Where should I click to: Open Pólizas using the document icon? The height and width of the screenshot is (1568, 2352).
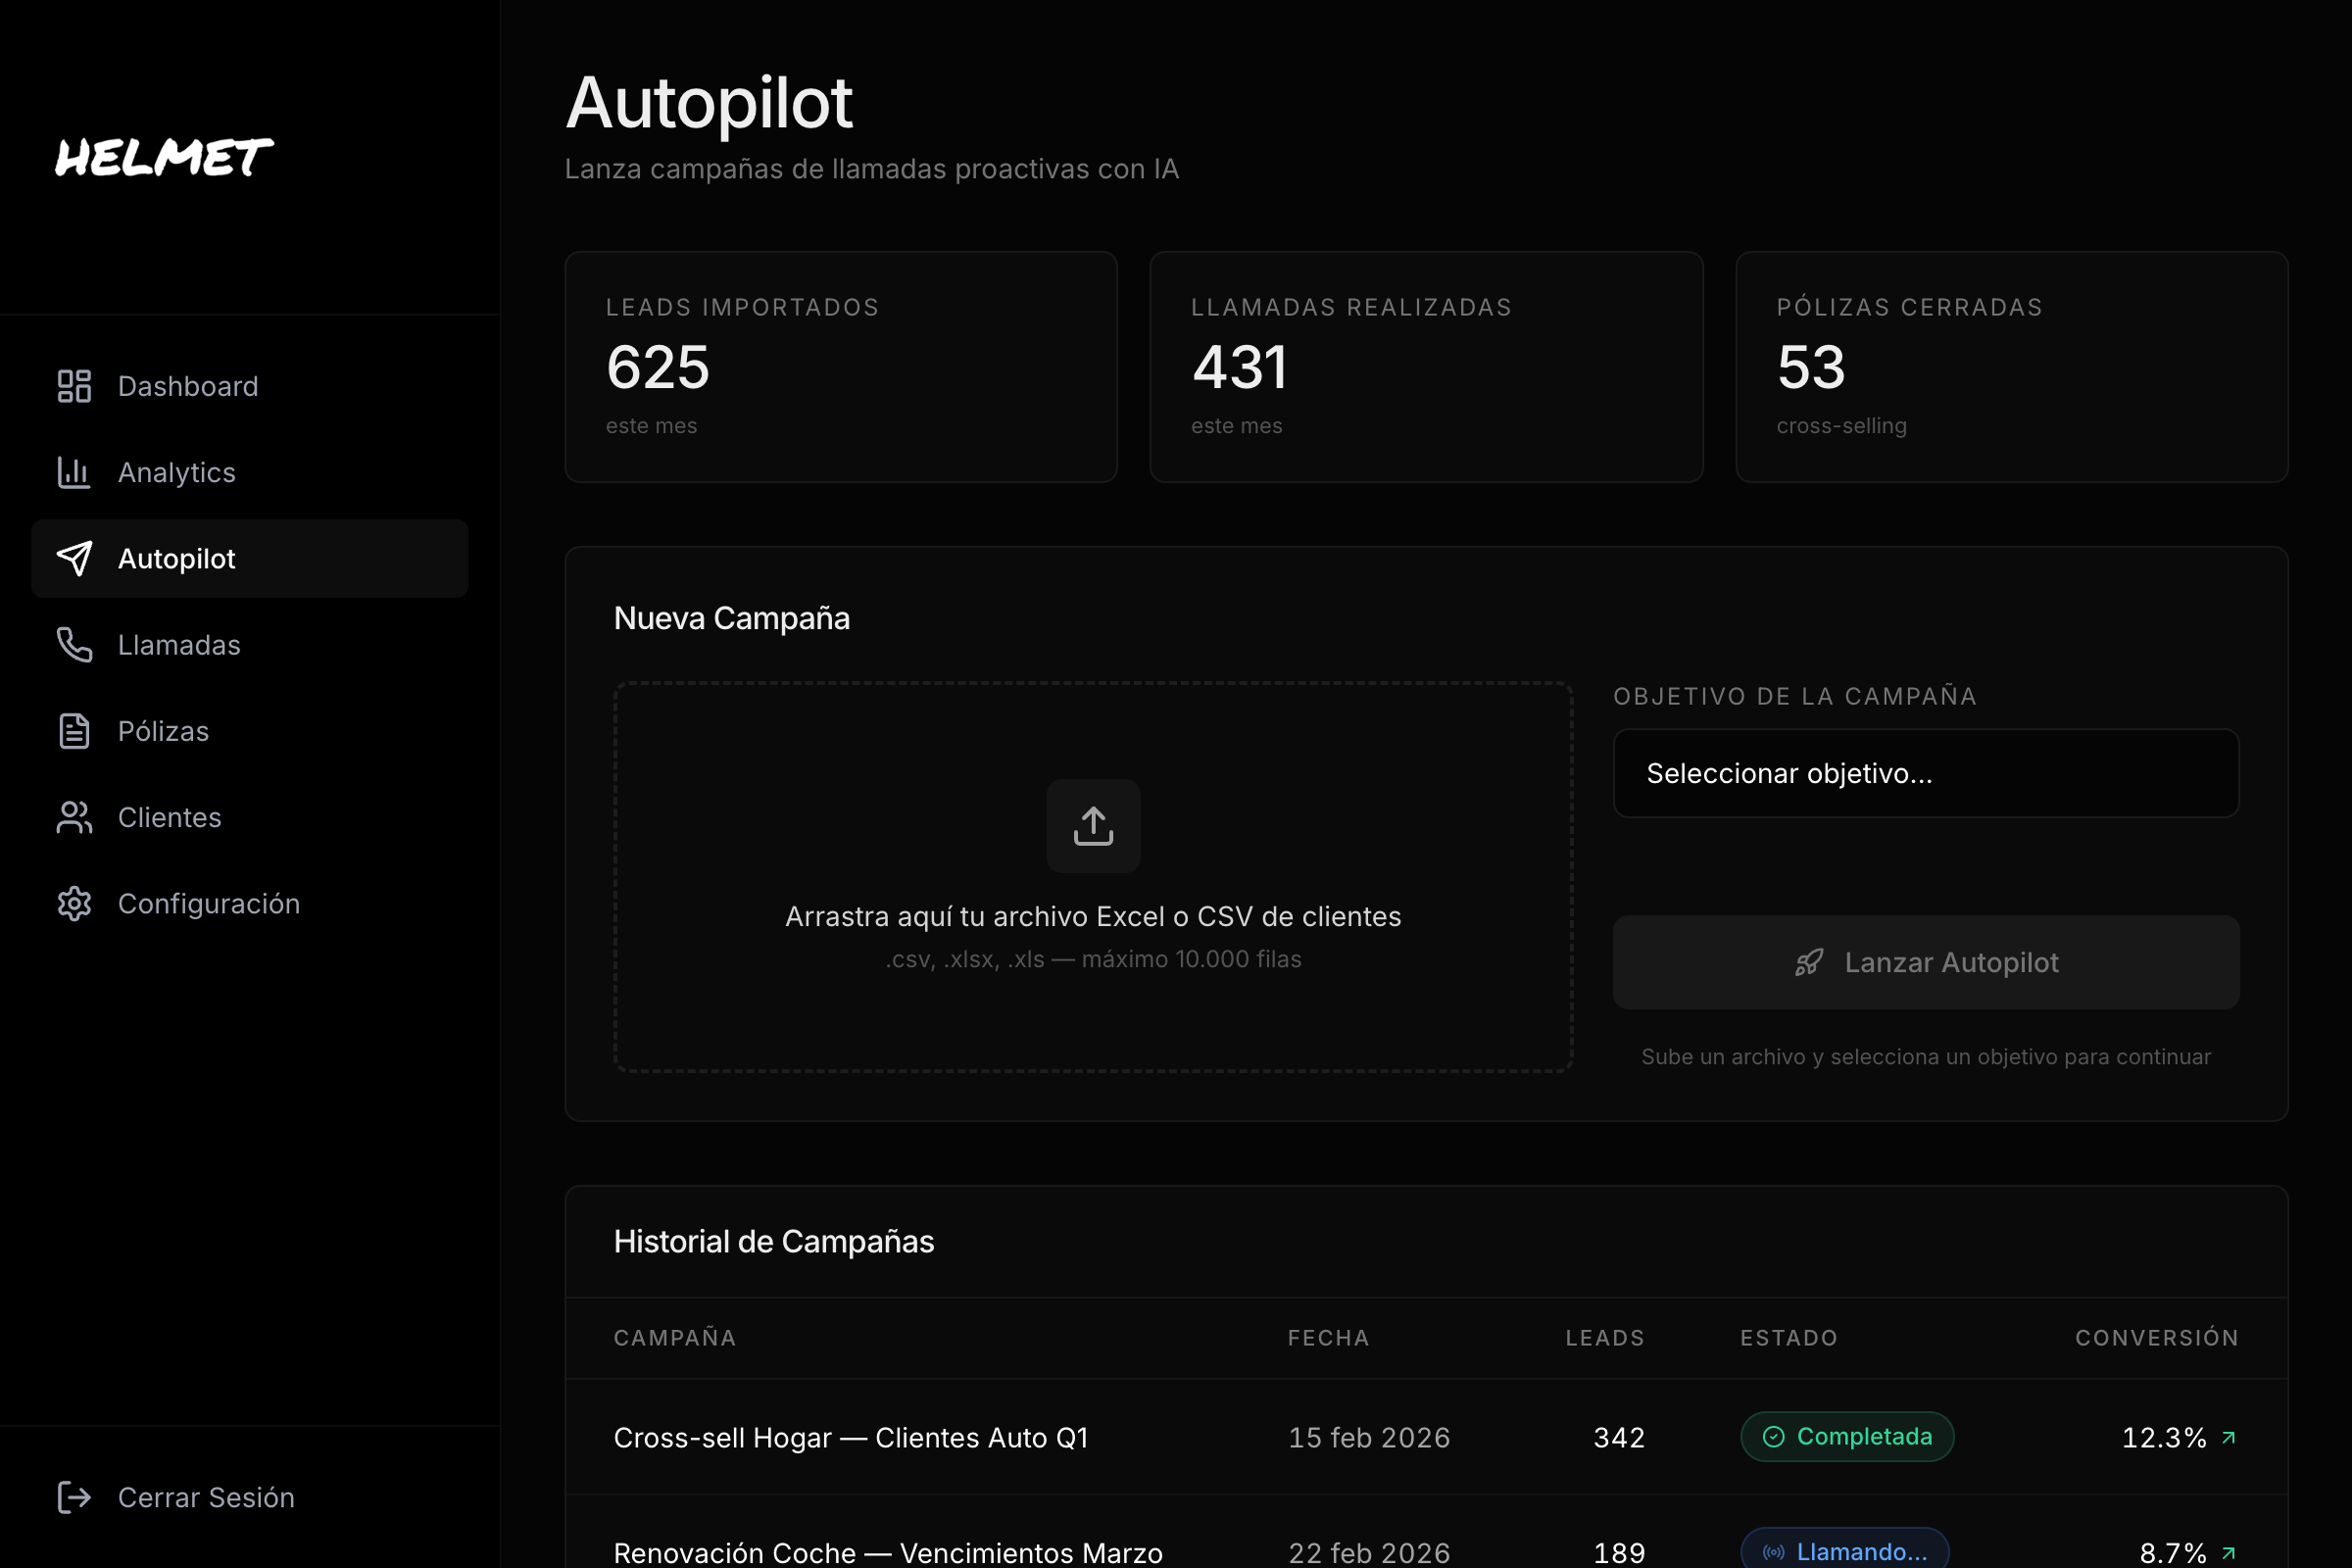pyautogui.click(x=73, y=731)
